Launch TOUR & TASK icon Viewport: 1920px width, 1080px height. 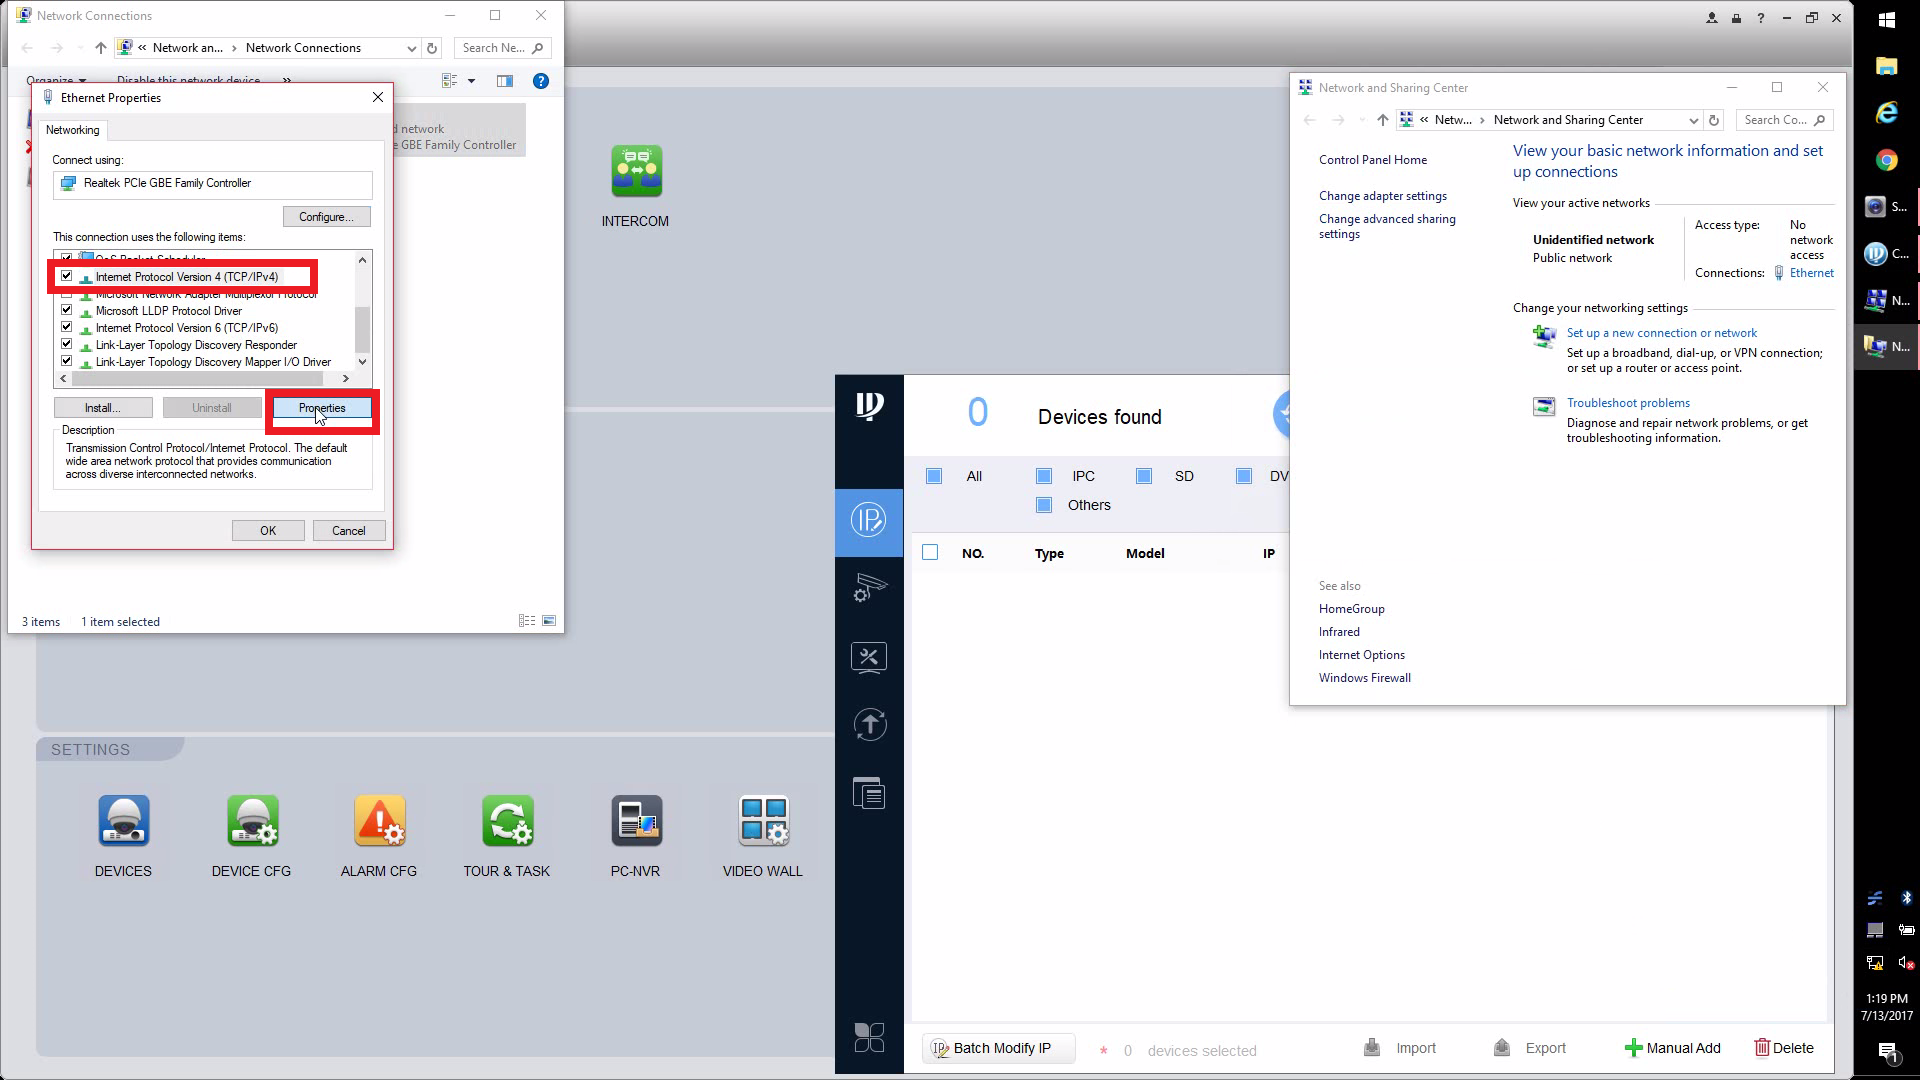(507, 822)
